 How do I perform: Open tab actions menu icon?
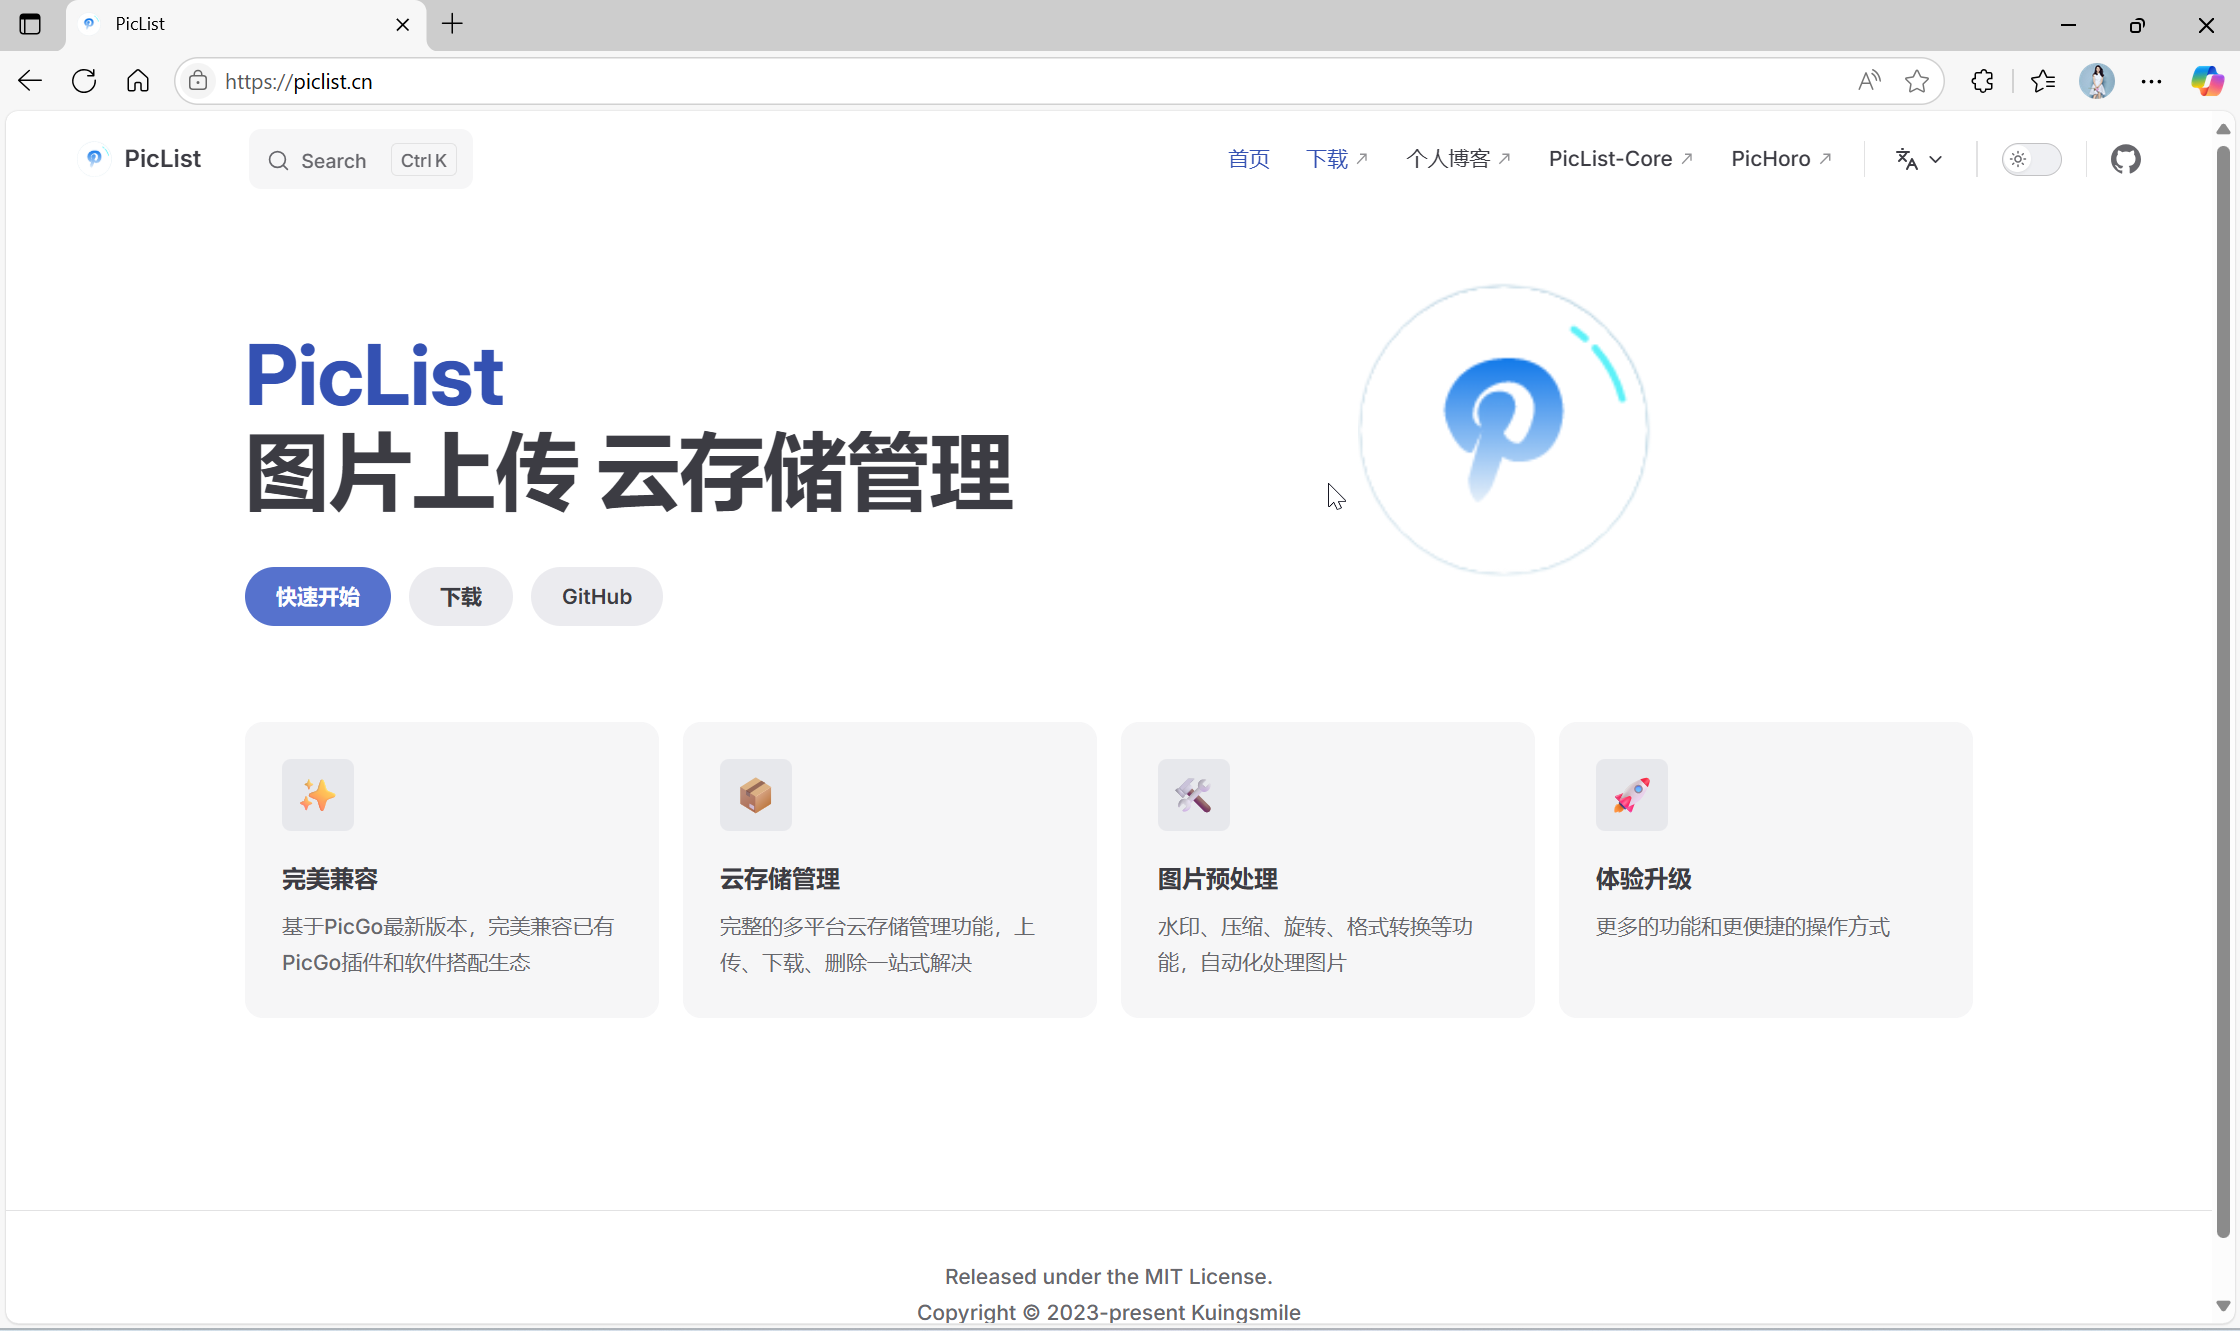click(x=30, y=24)
